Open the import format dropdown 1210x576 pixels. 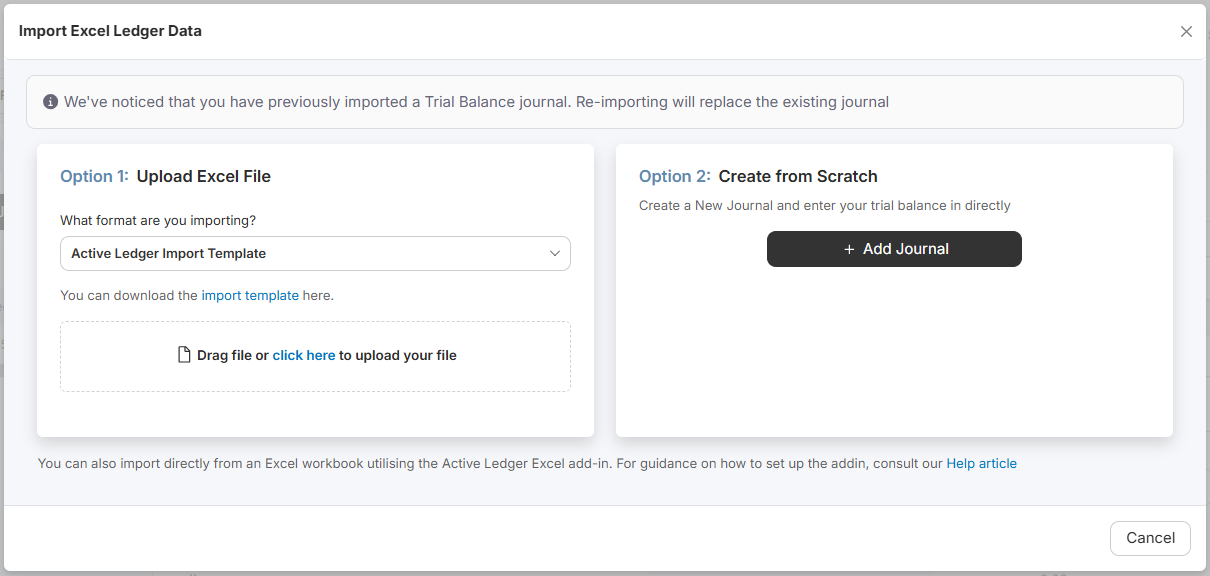[315, 254]
